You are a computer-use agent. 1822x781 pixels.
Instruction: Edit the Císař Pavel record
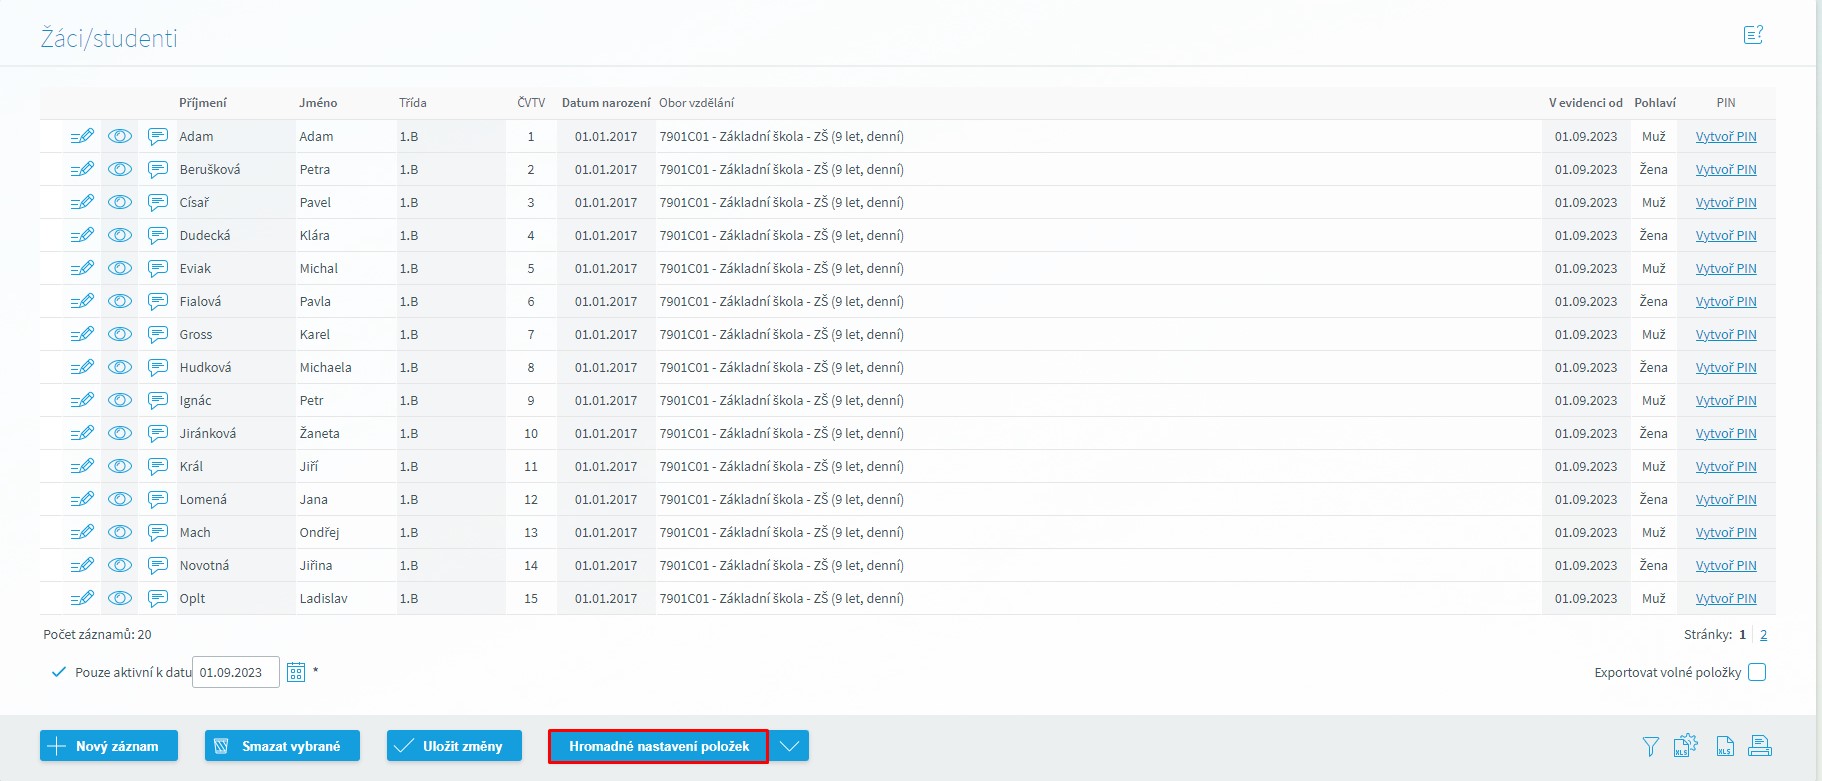click(x=82, y=202)
